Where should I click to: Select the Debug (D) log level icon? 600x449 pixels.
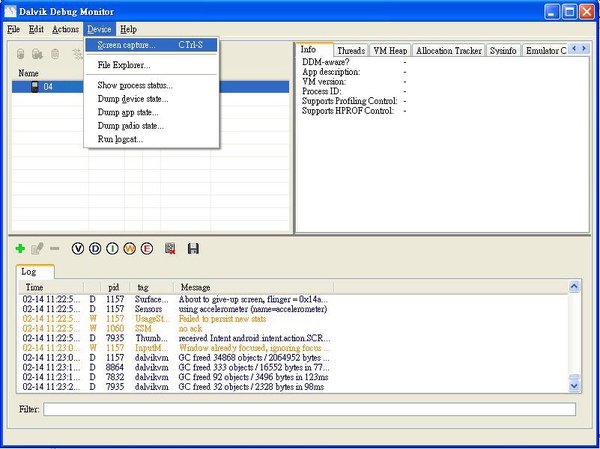pyautogui.click(x=96, y=248)
